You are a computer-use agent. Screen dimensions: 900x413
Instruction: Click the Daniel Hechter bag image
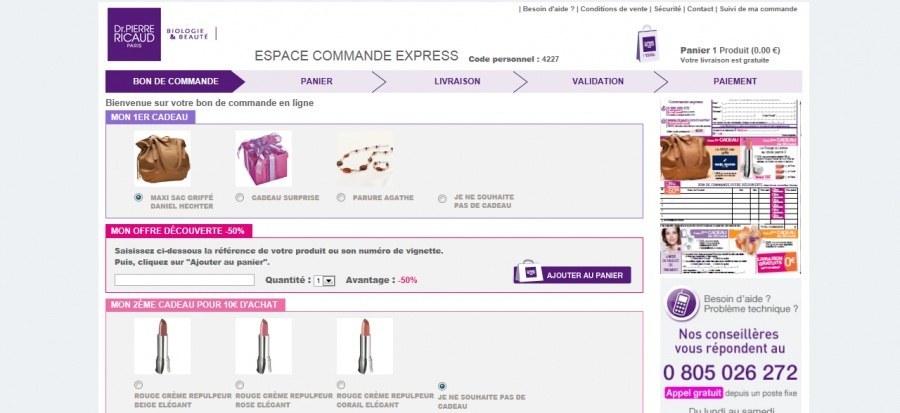(x=161, y=158)
